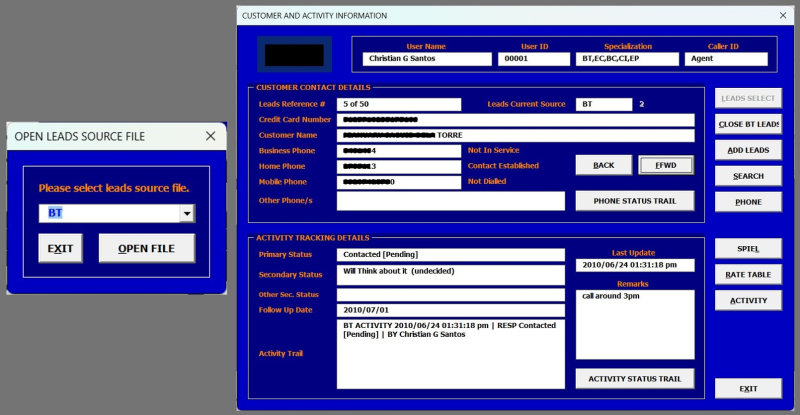Open the PHONE STATUS TRAIL

point(635,200)
